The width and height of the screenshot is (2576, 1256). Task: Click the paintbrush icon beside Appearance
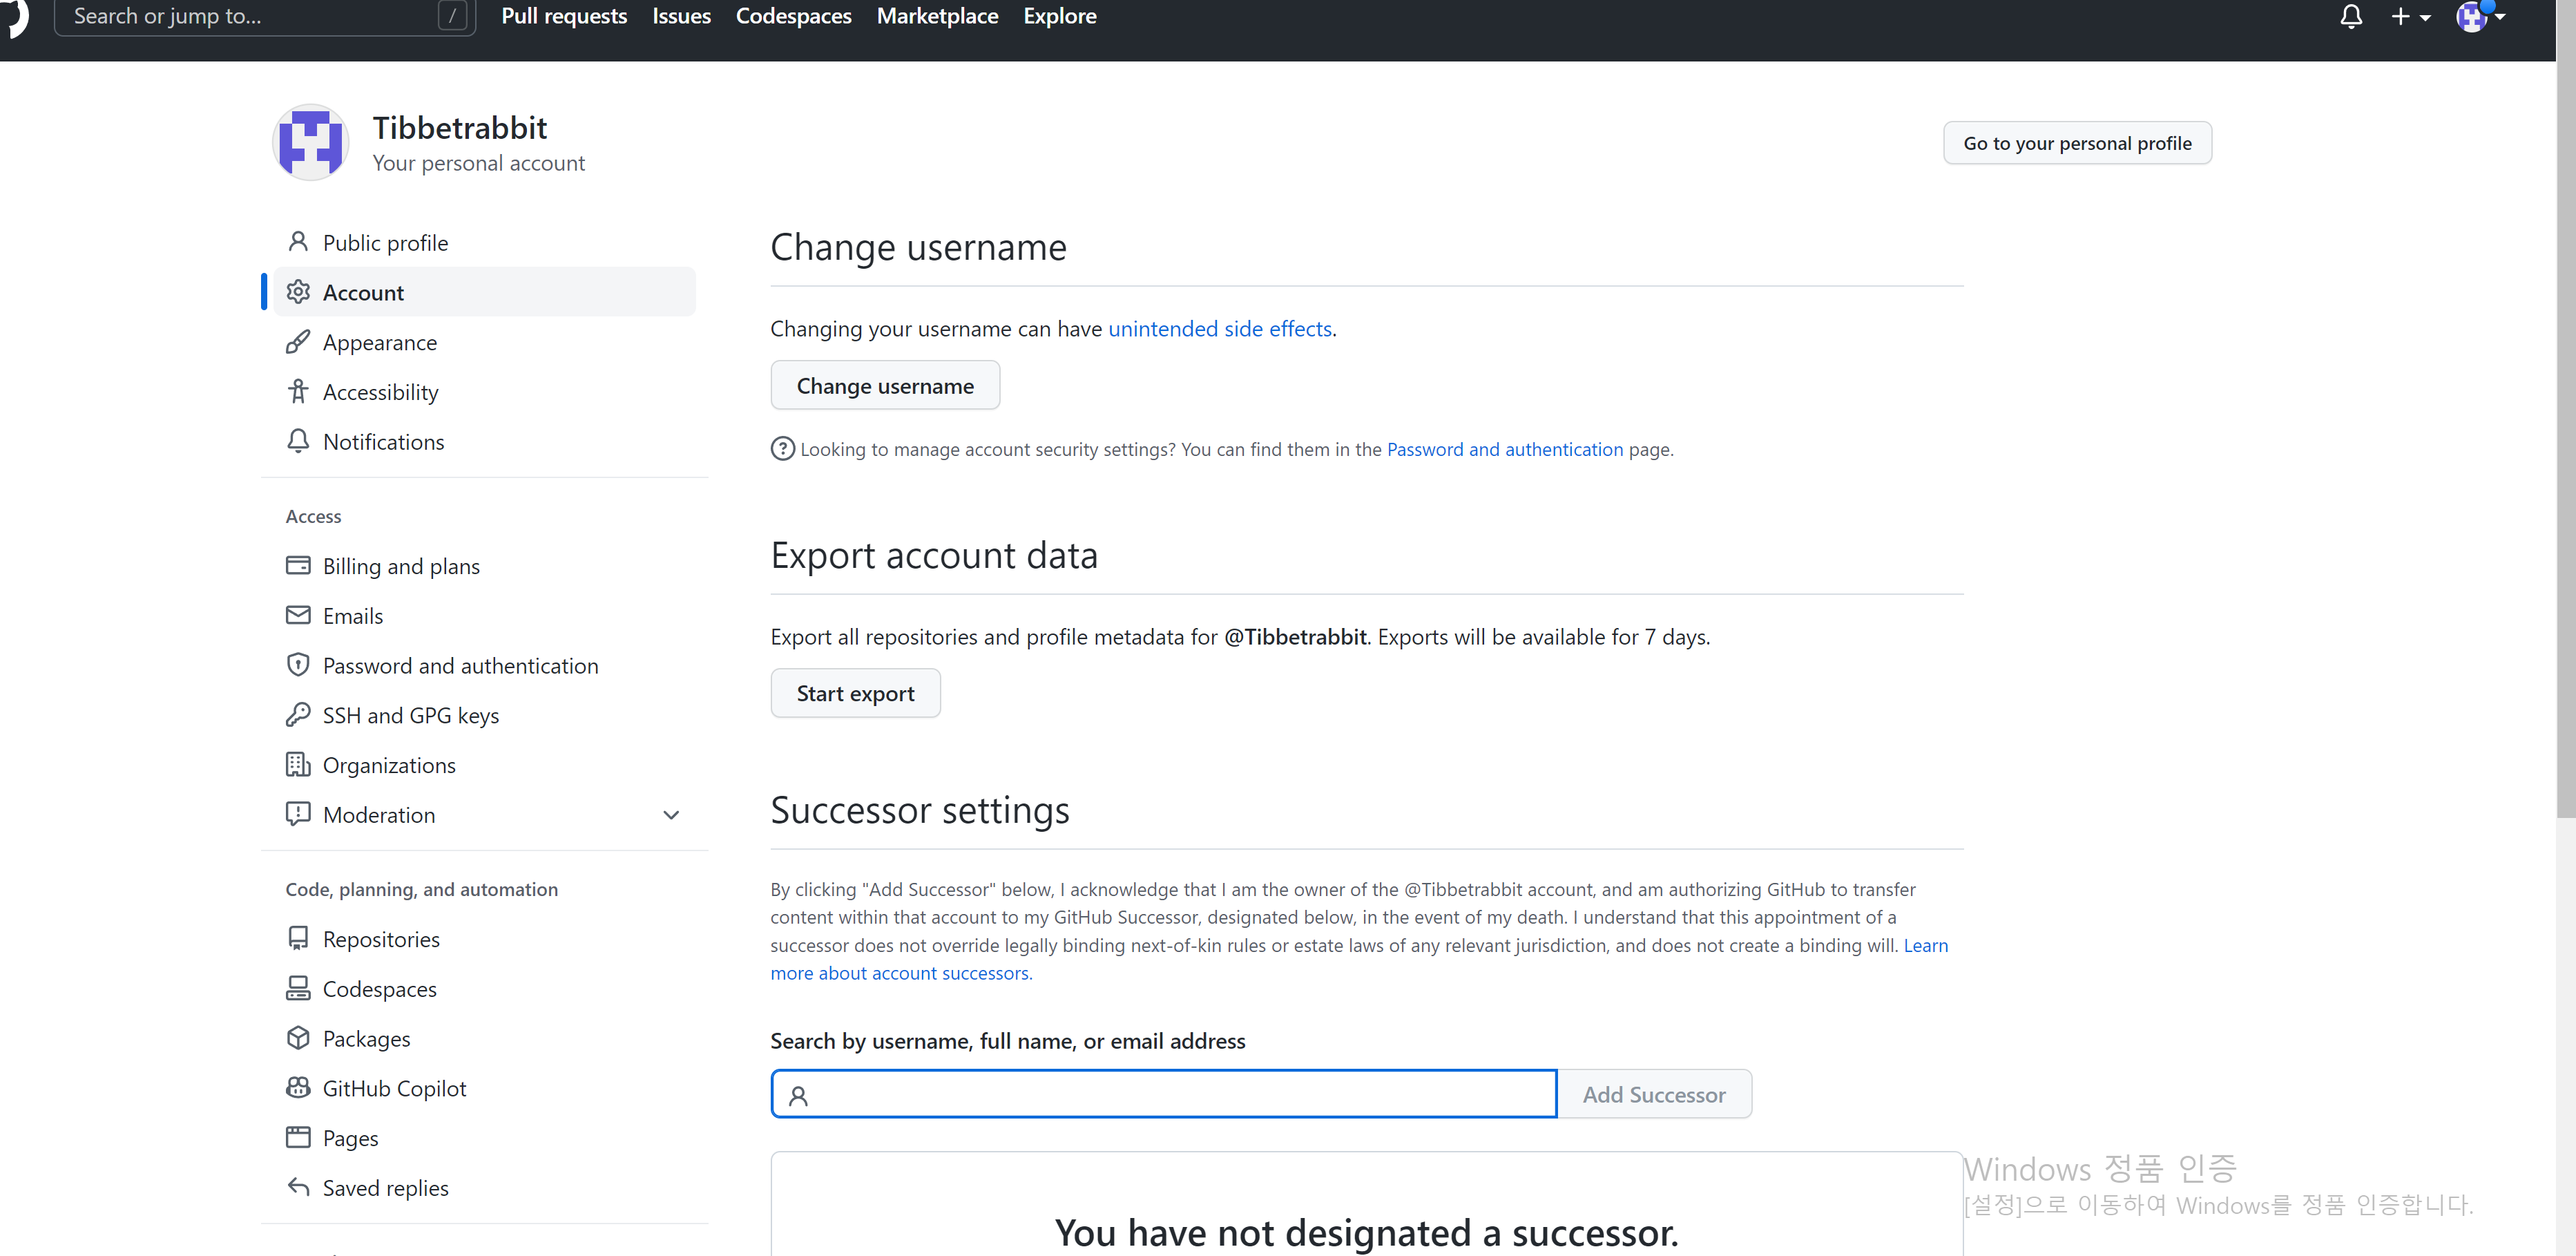[x=298, y=342]
